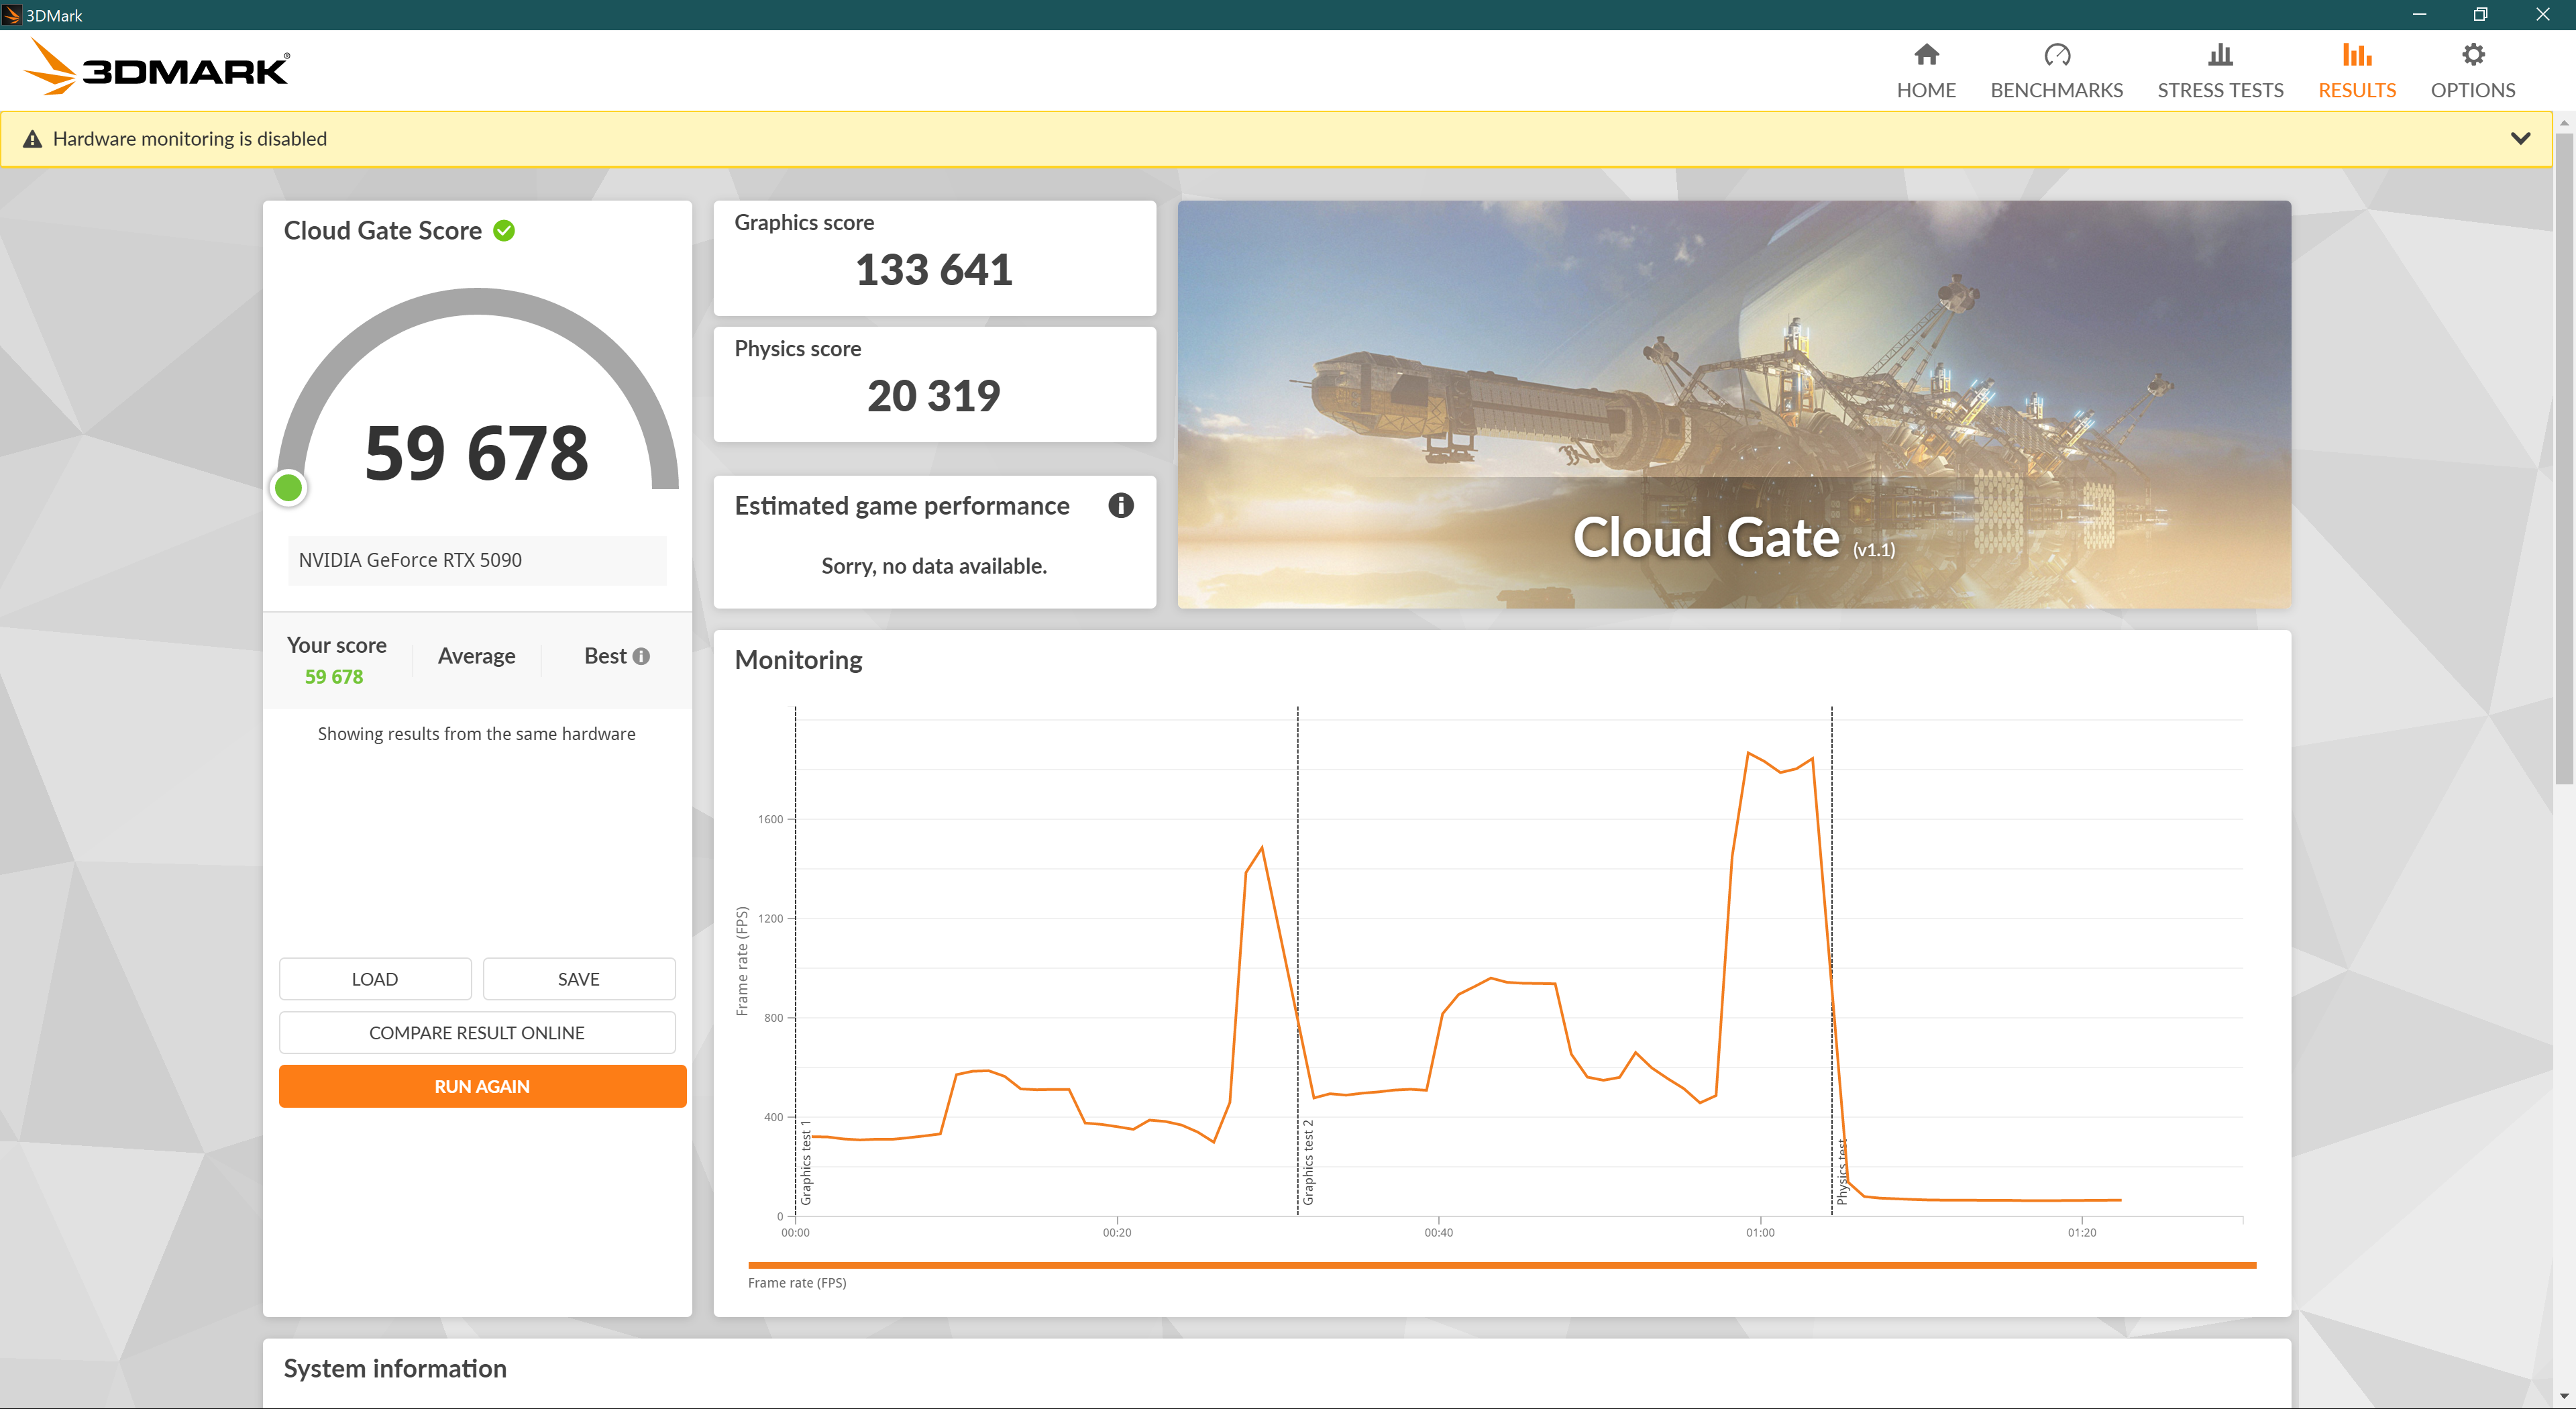This screenshot has height=1409, width=2576.
Task: Click the System information heading
Action: (x=395, y=1368)
